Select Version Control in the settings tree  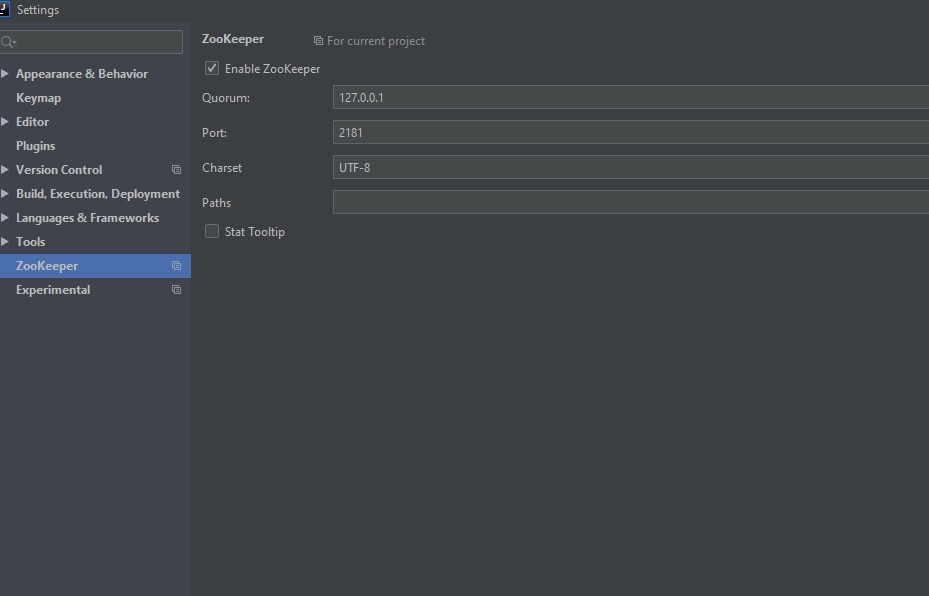[59, 169]
